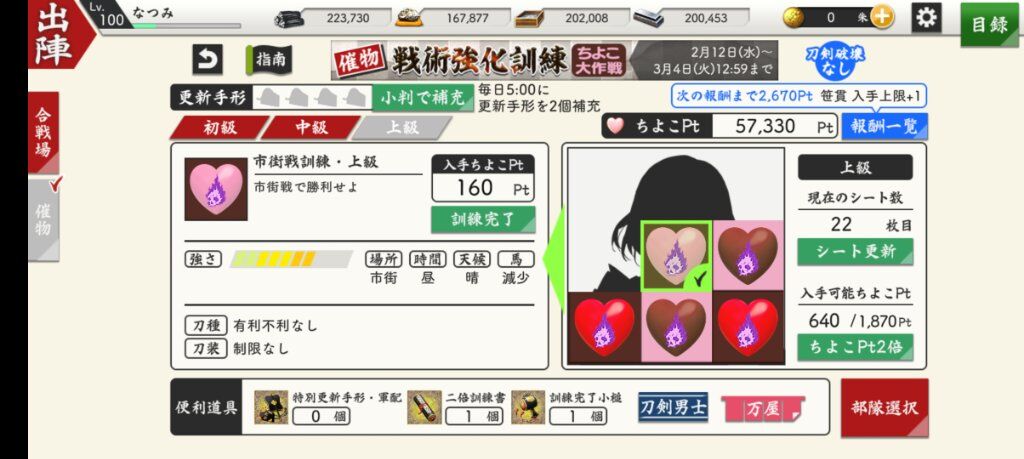Viewport: 1024px width, 459px height.
Task: Select the checked pink heart chocolate tile
Action: coord(677,256)
